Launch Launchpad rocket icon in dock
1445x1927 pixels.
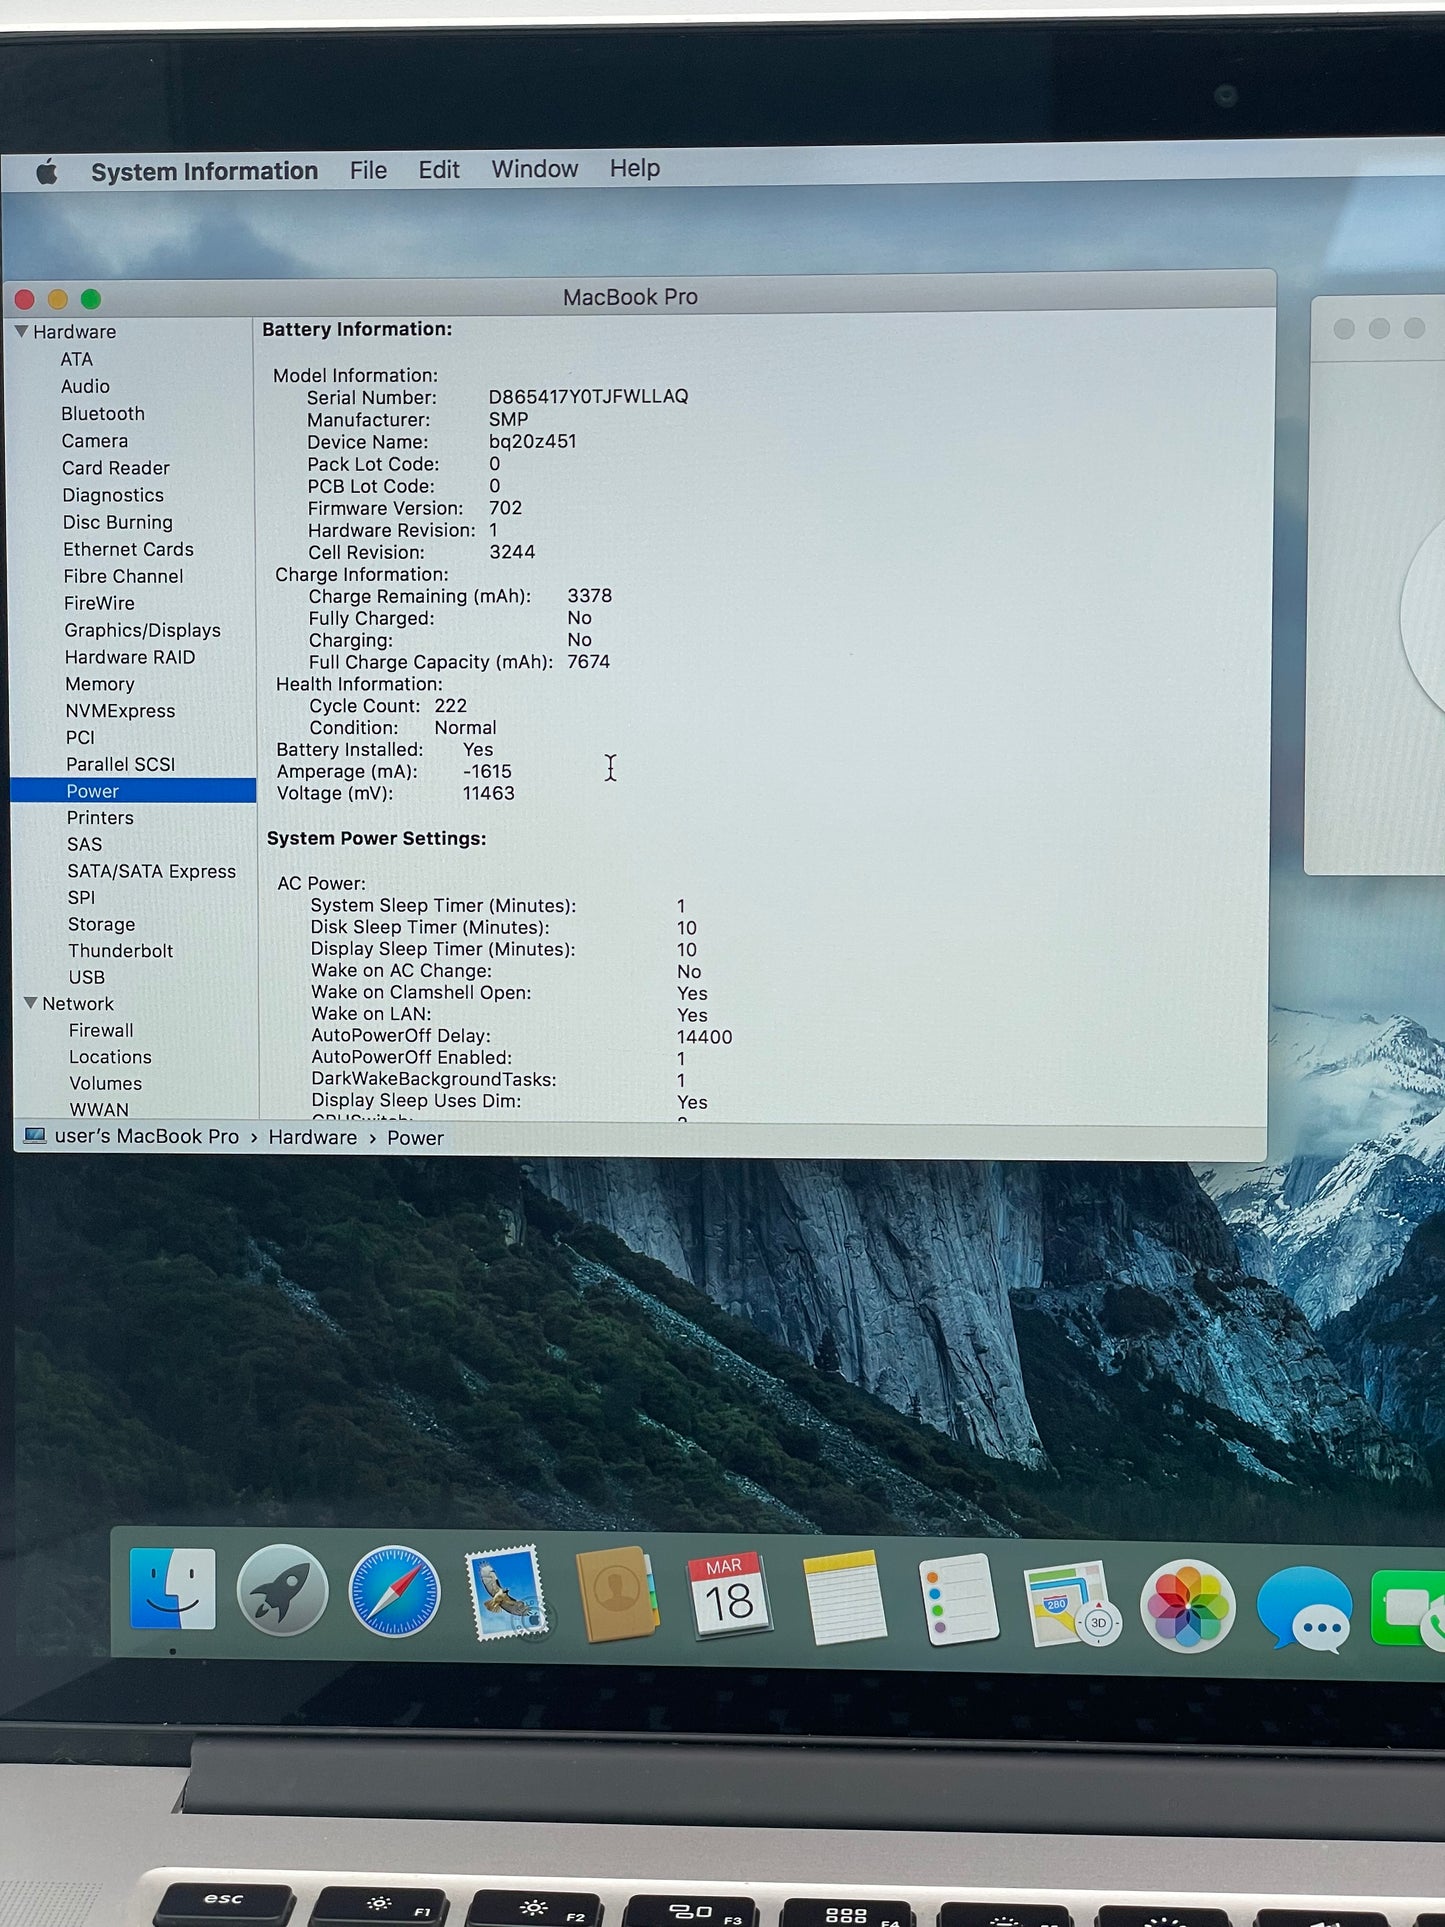(282, 1590)
